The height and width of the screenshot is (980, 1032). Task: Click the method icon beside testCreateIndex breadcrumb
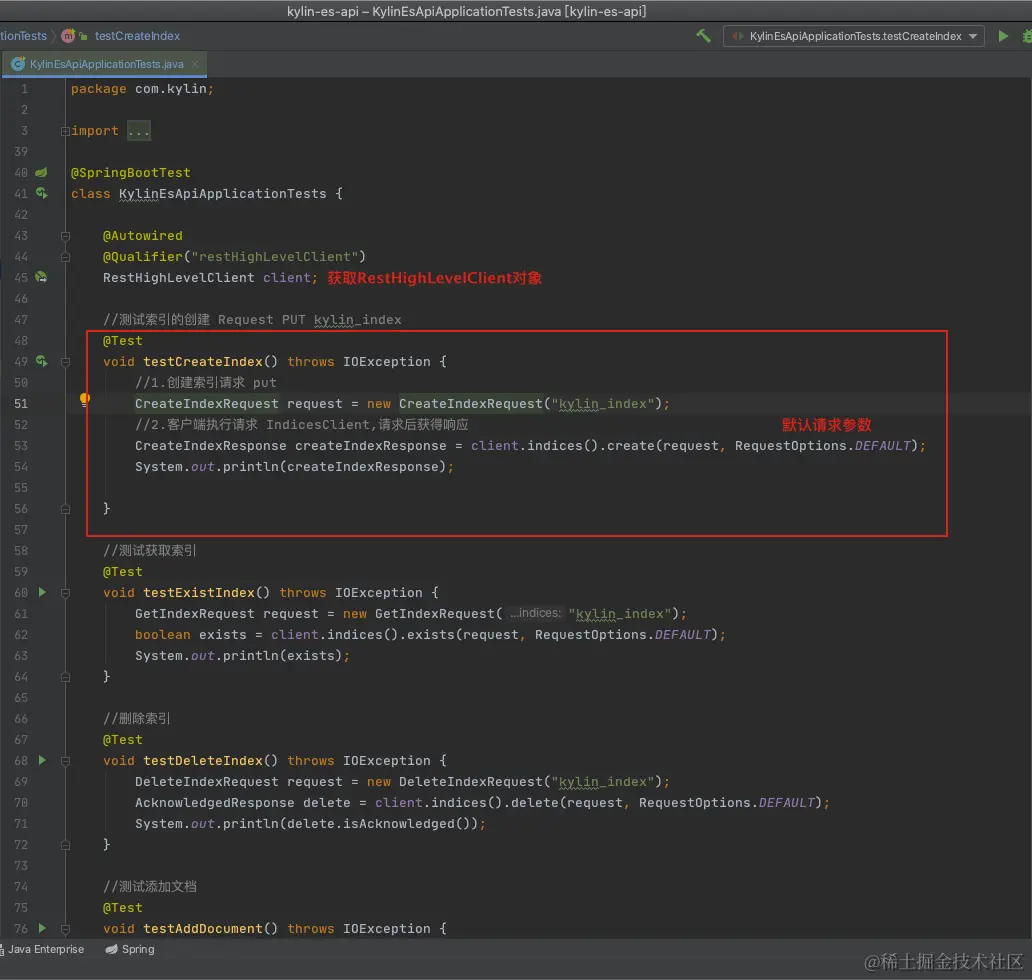point(68,36)
